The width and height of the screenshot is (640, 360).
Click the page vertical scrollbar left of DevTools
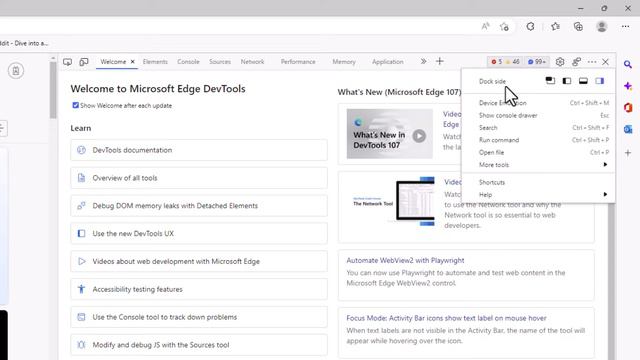[53, 90]
